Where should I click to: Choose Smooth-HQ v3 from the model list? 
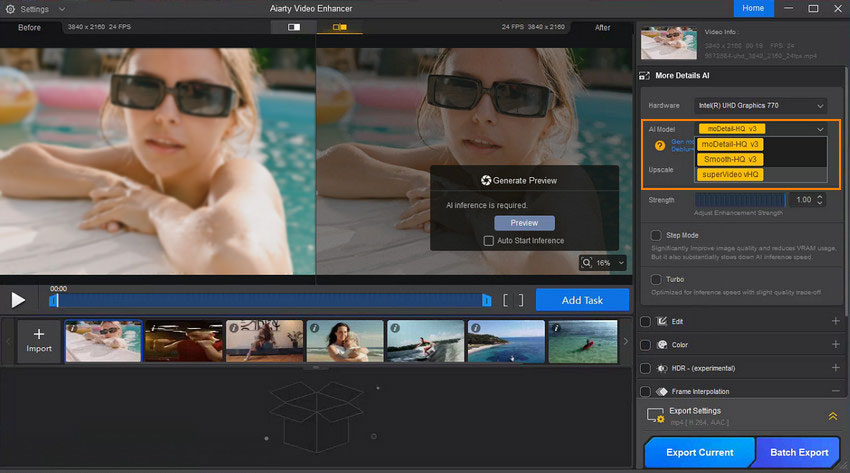tap(730, 159)
